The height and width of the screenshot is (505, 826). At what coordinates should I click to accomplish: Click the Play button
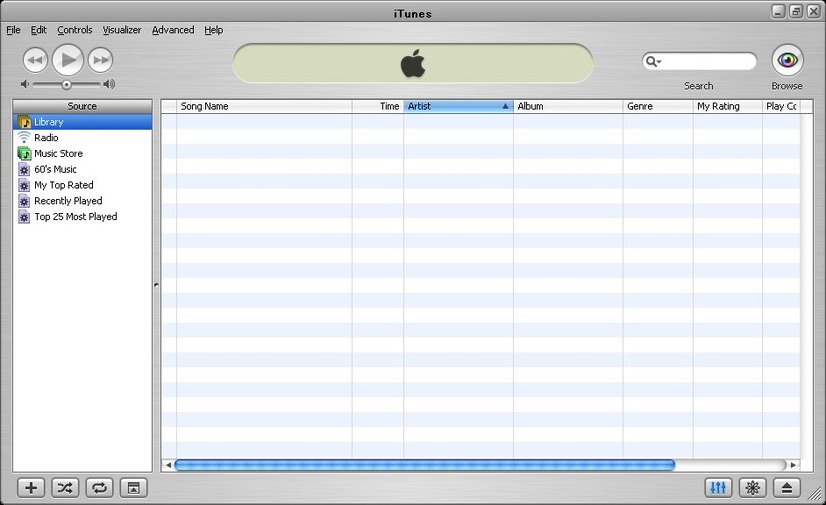[x=68, y=60]
